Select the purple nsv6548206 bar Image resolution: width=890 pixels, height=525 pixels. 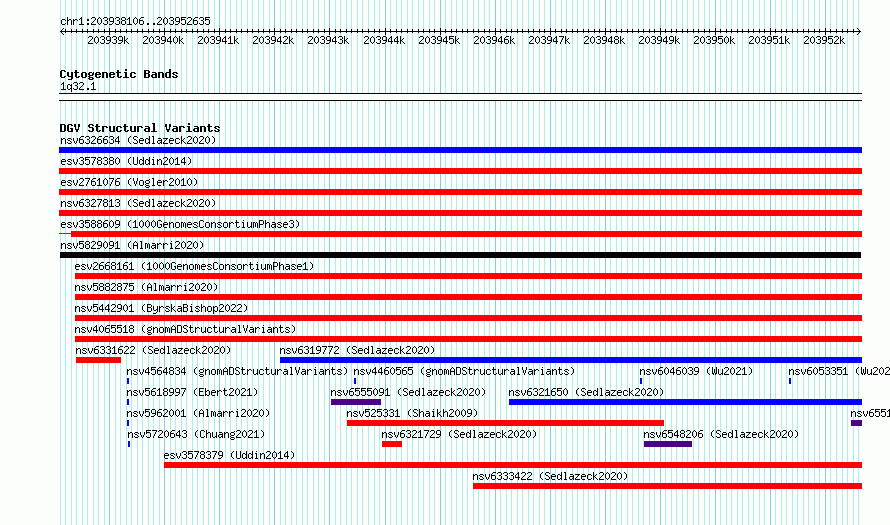tap(668, 444)
